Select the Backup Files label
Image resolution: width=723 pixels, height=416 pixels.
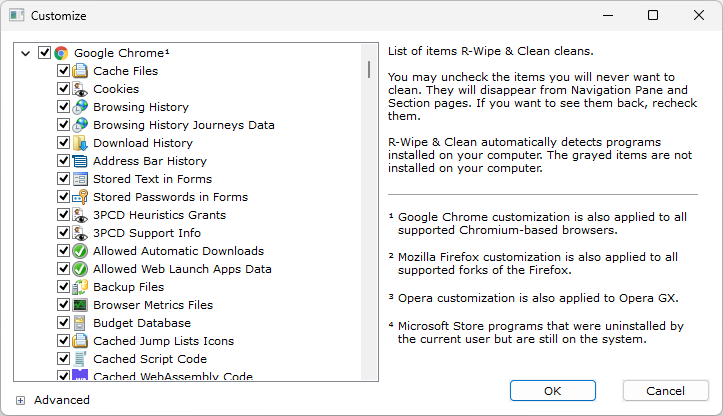[x=128, y=287]
